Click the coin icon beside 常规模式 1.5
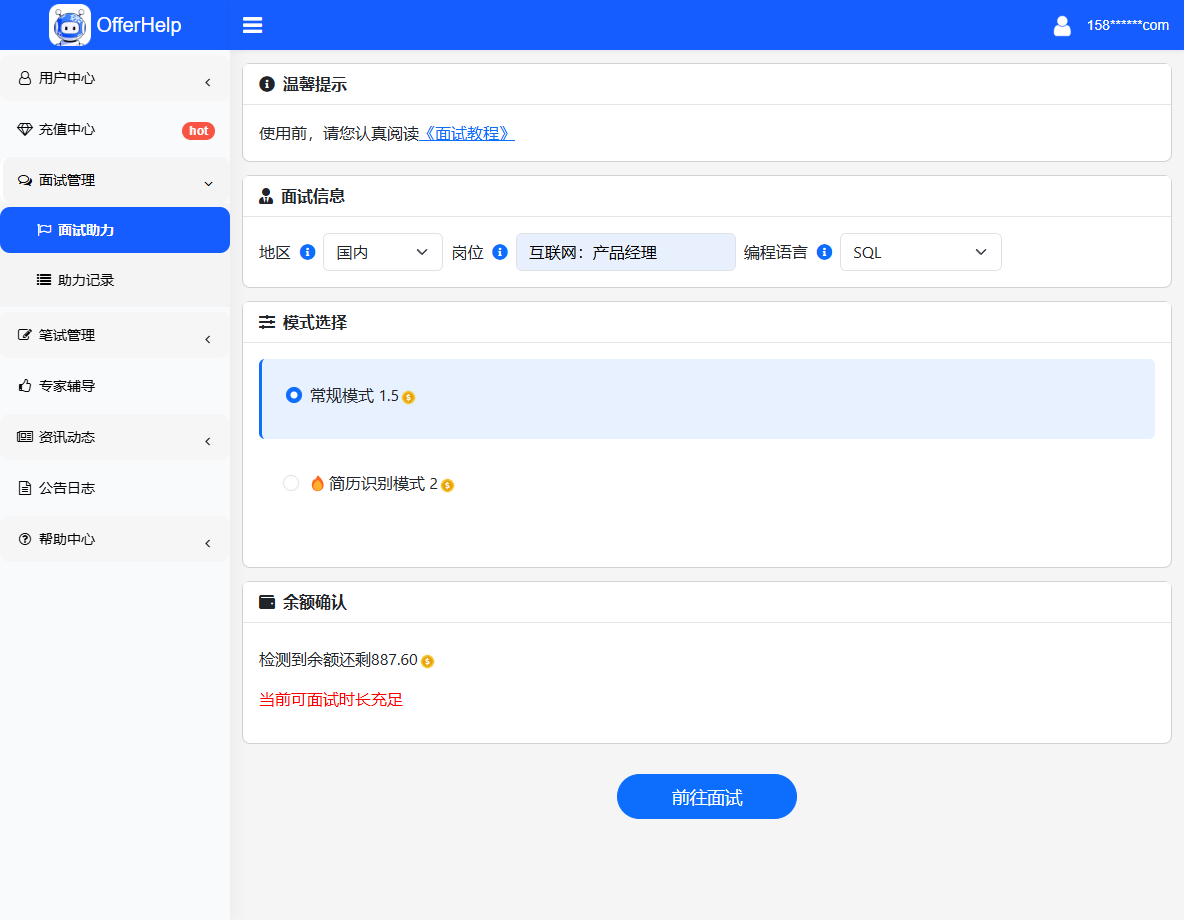Viewport: 1184px width, 920px height. 408,397
